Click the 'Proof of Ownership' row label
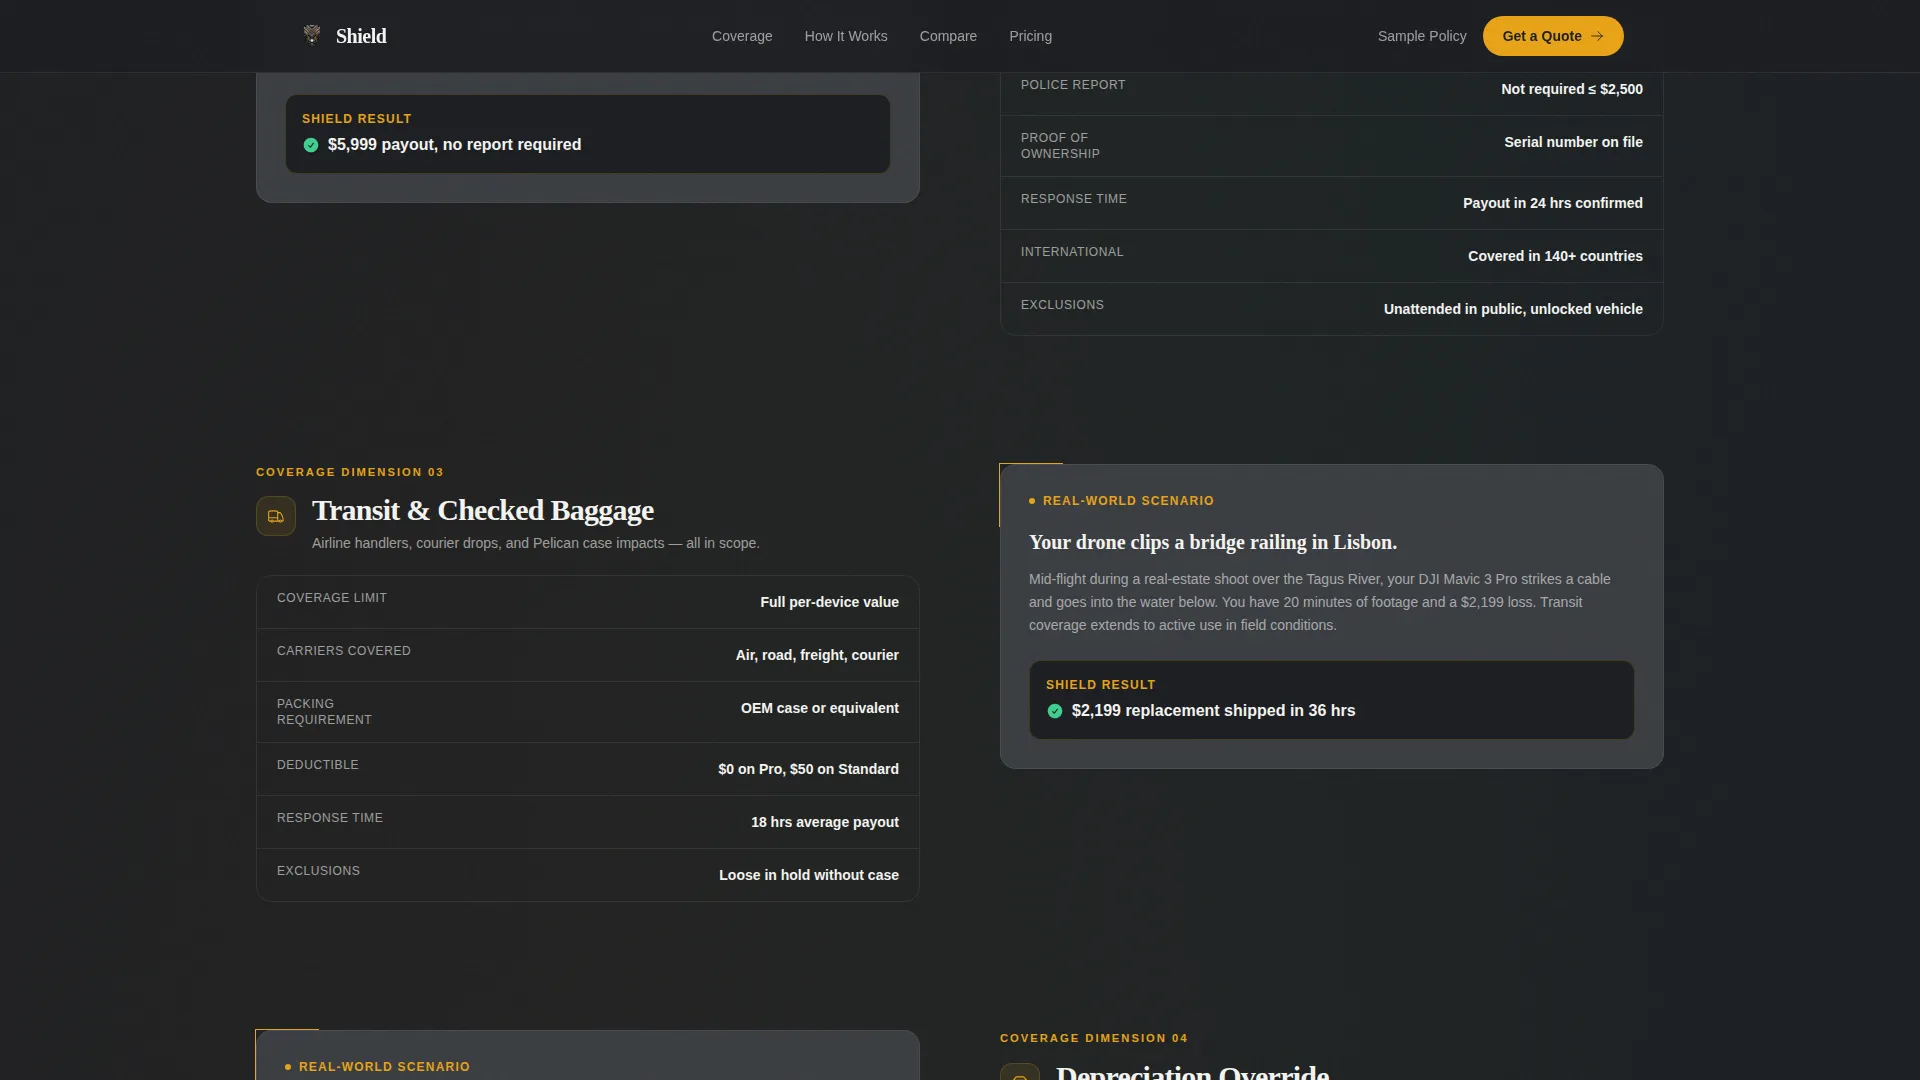The height and width of the screenshot is (1080, 1920). (1060, 146)
